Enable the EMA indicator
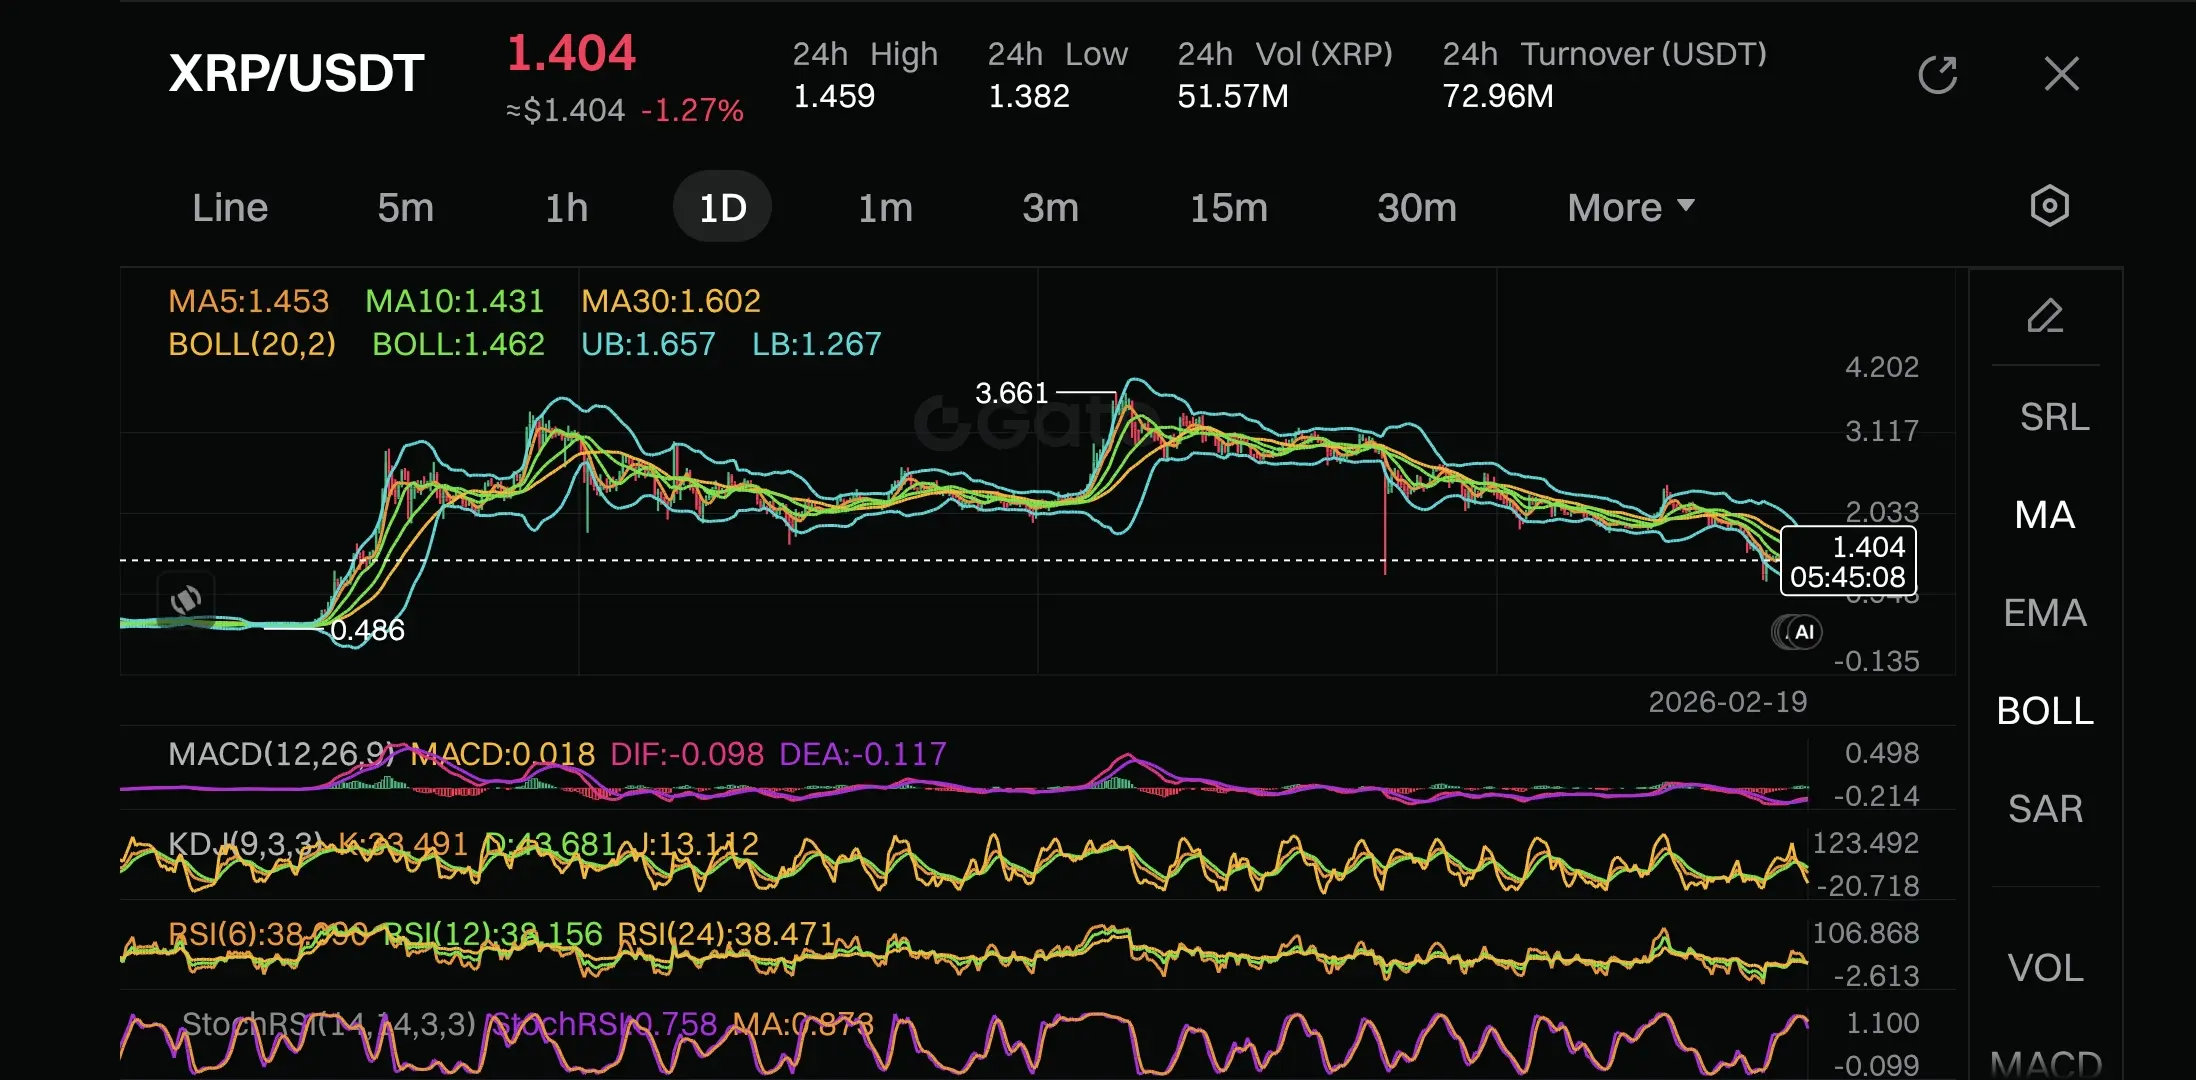The height and width of the screenshot is (1080, 2196). [2044, 613]
